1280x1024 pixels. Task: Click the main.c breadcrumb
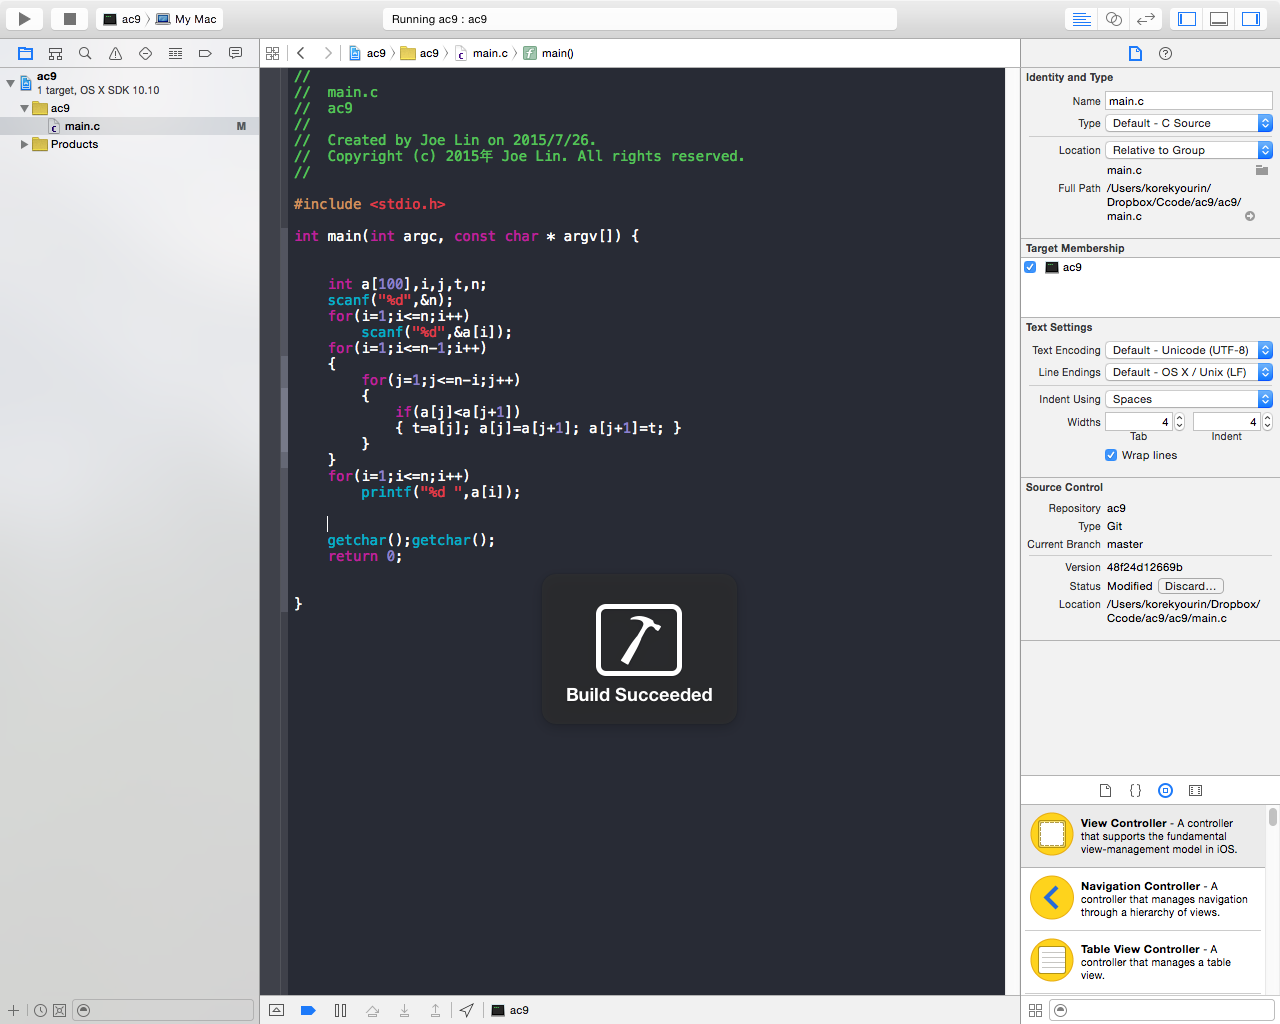coord(481,53)
